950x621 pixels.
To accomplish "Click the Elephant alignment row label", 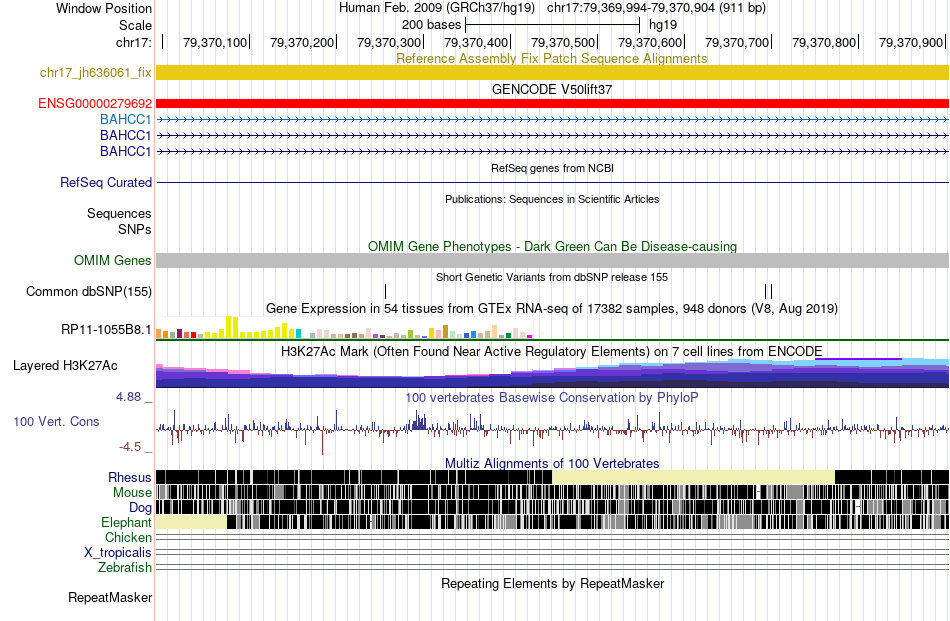I will (x=126, y=522).
